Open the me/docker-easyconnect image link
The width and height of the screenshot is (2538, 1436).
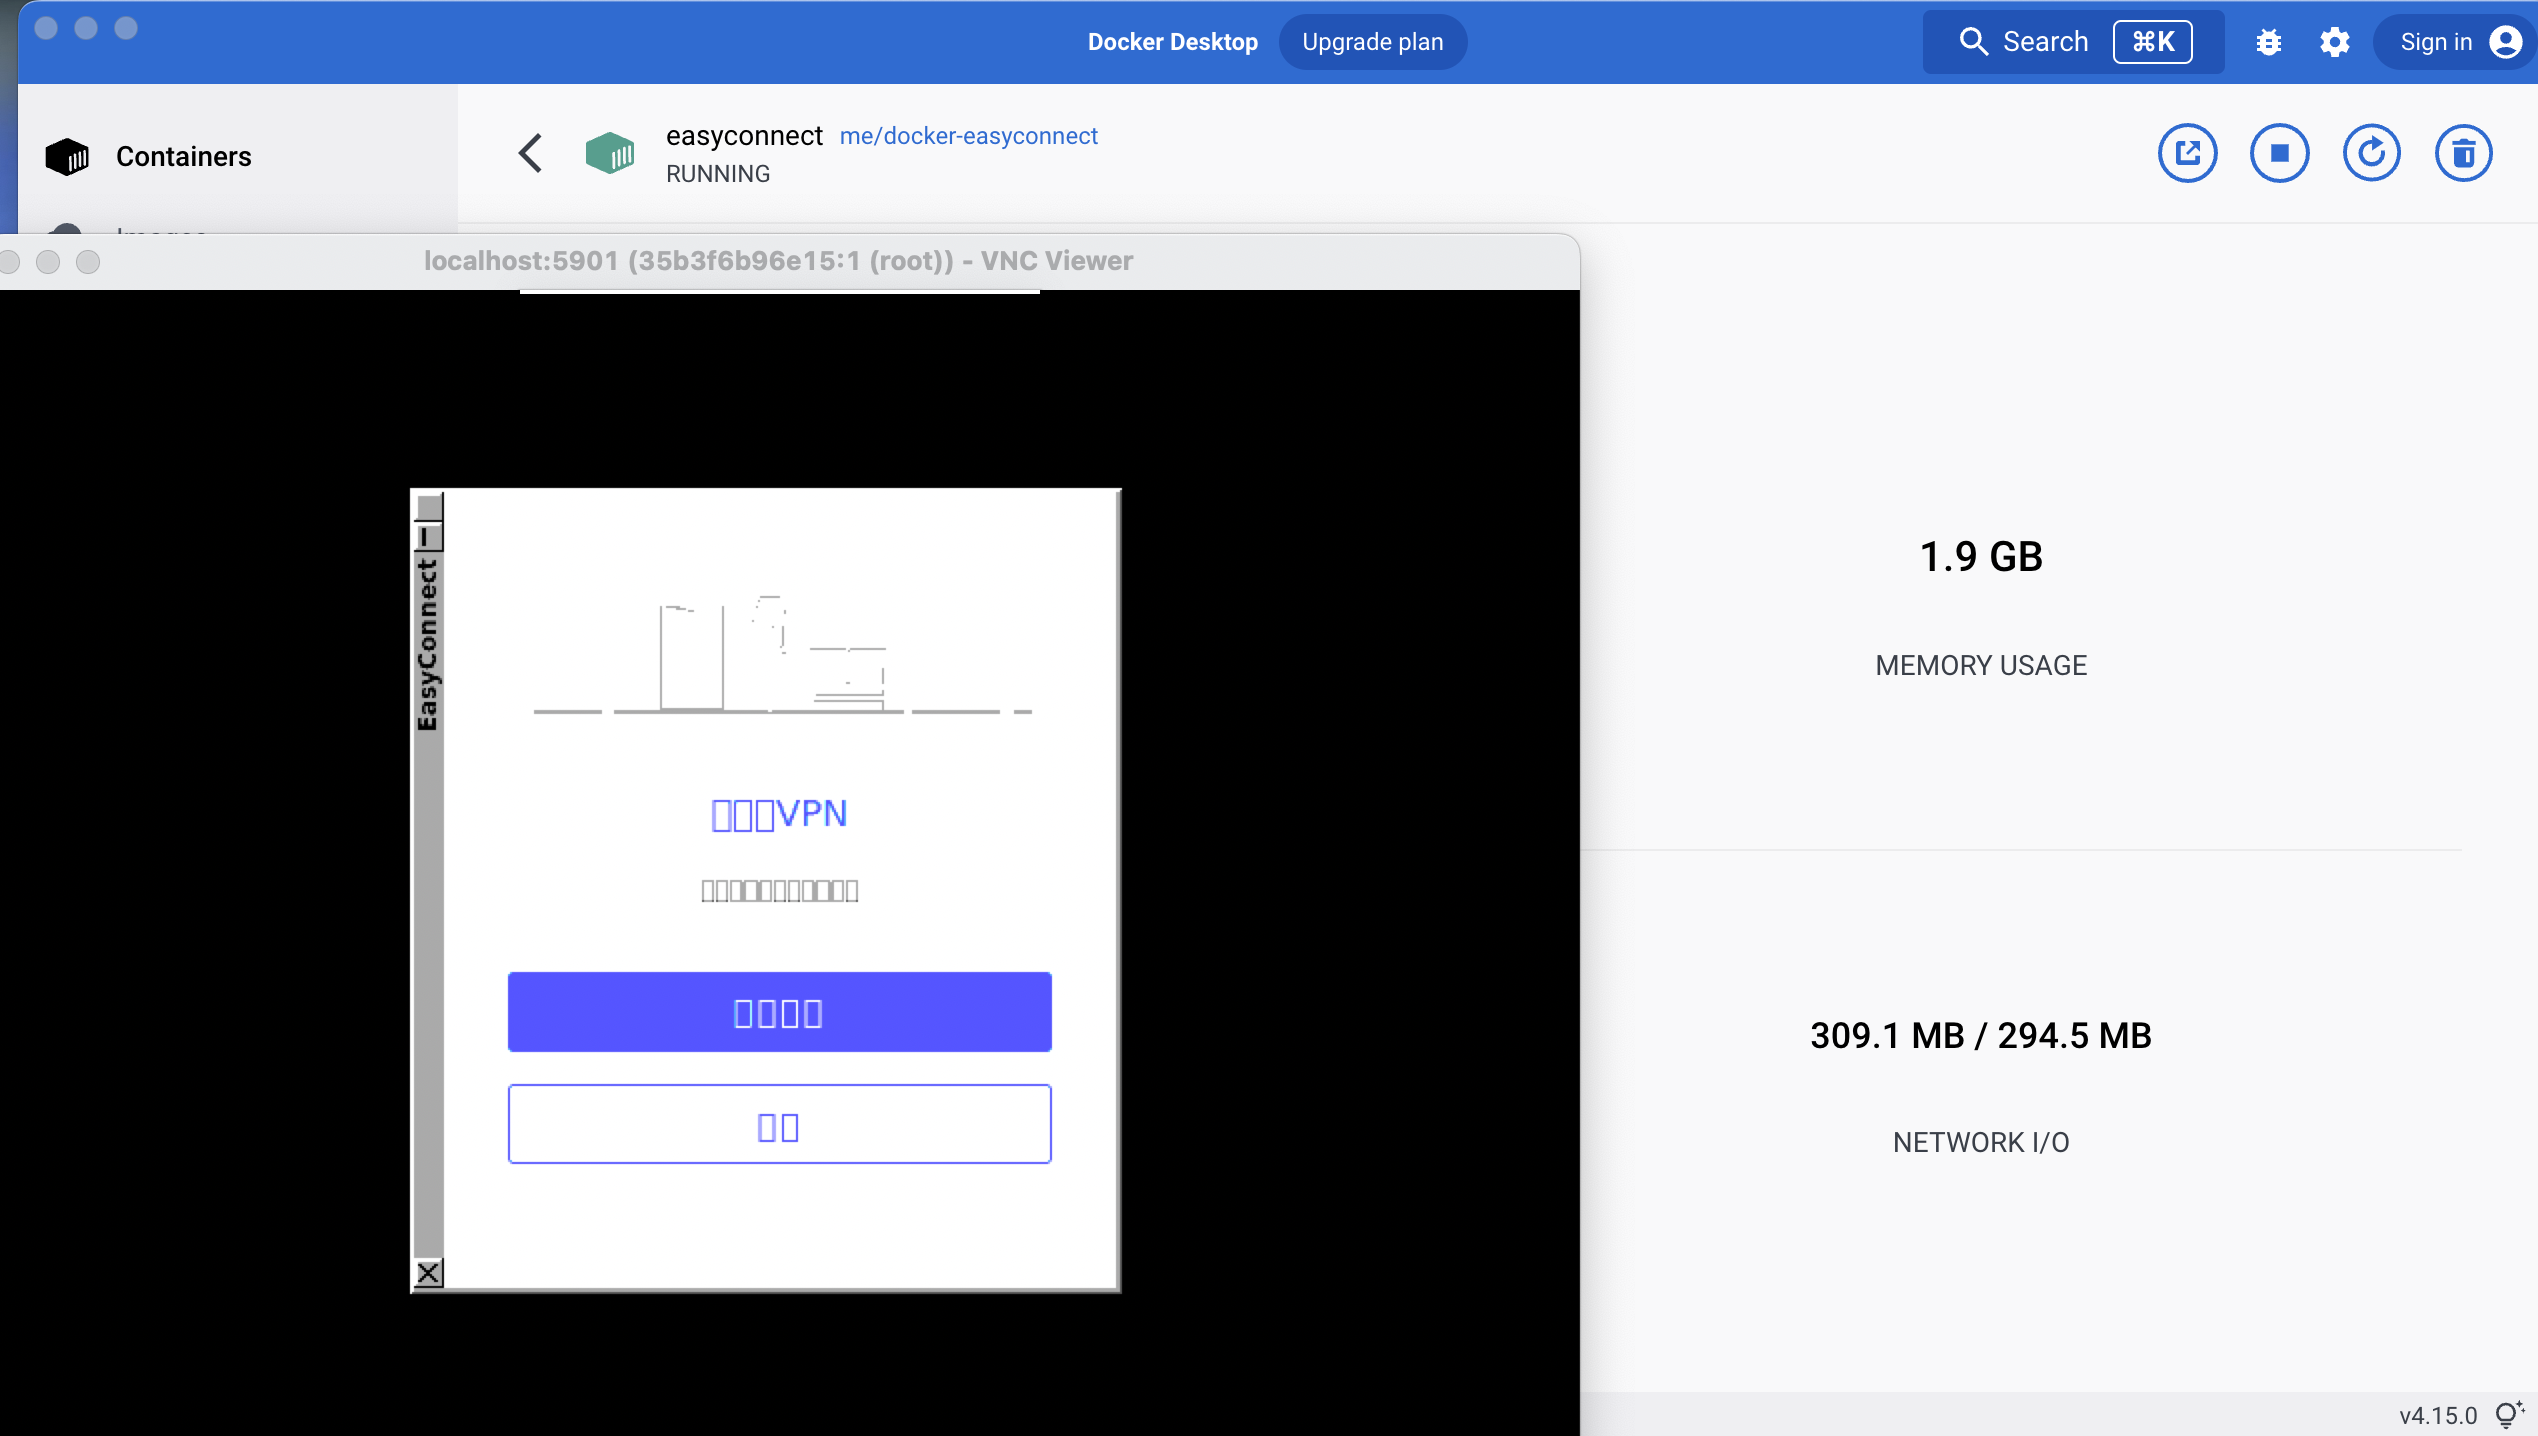(968, 136)
